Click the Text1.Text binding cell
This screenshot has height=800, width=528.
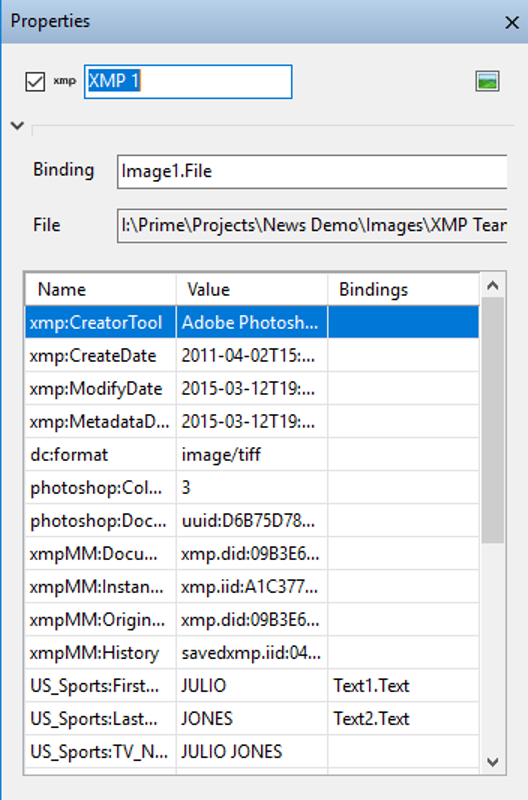coord(404,686)
